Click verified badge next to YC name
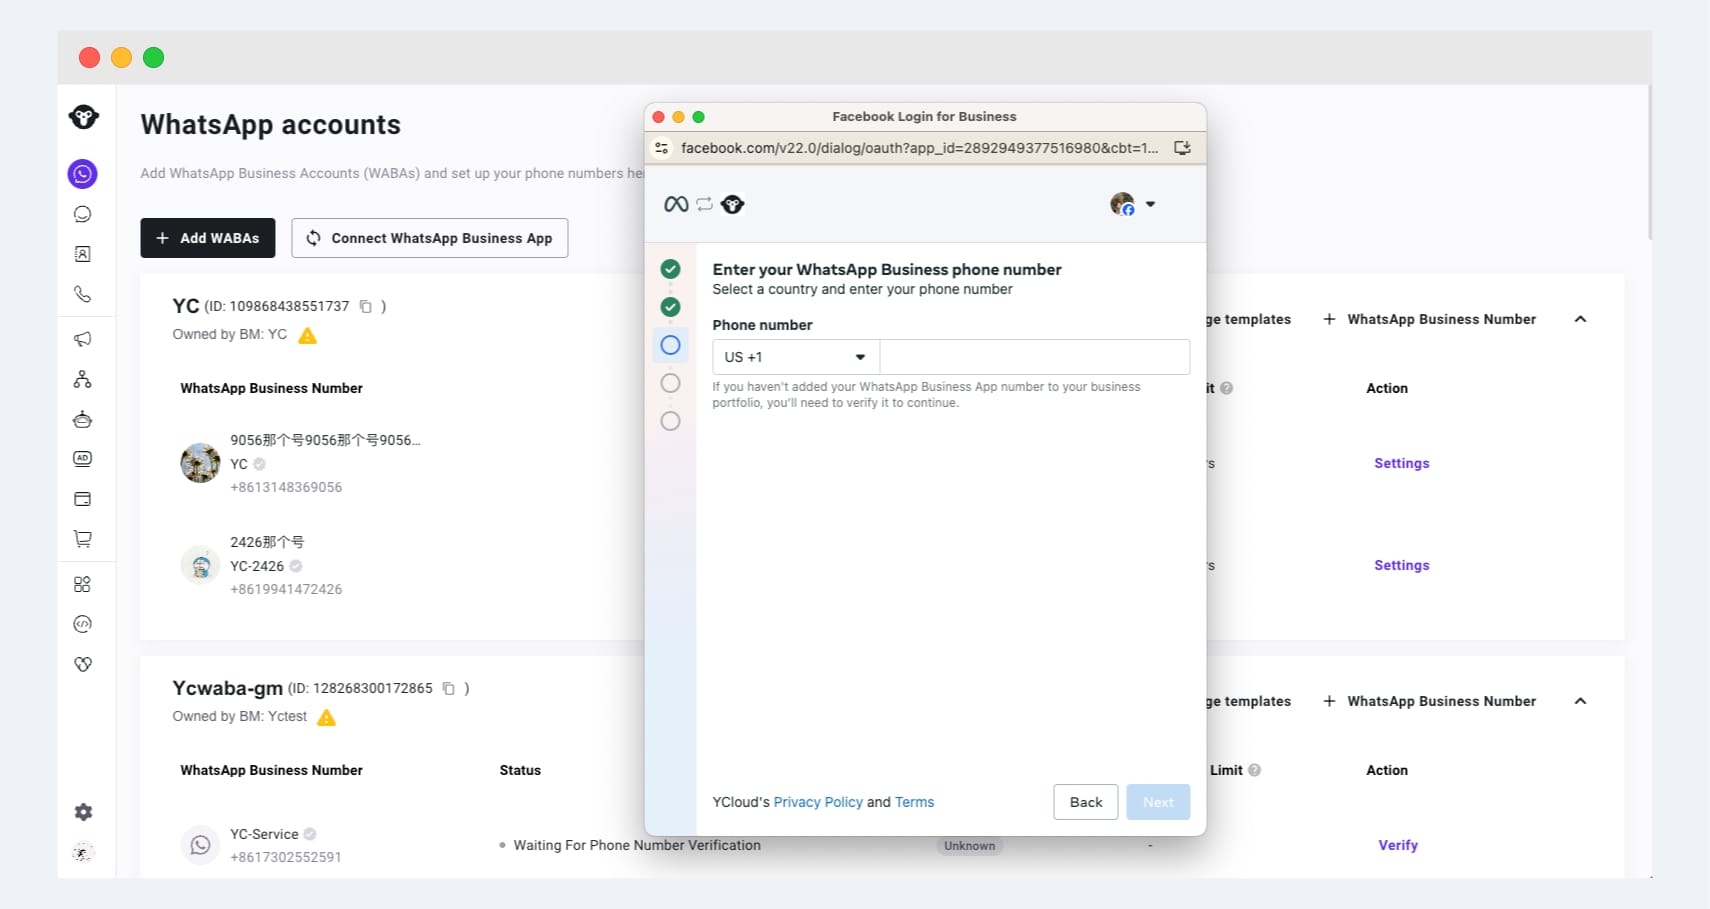 point(259,464)
